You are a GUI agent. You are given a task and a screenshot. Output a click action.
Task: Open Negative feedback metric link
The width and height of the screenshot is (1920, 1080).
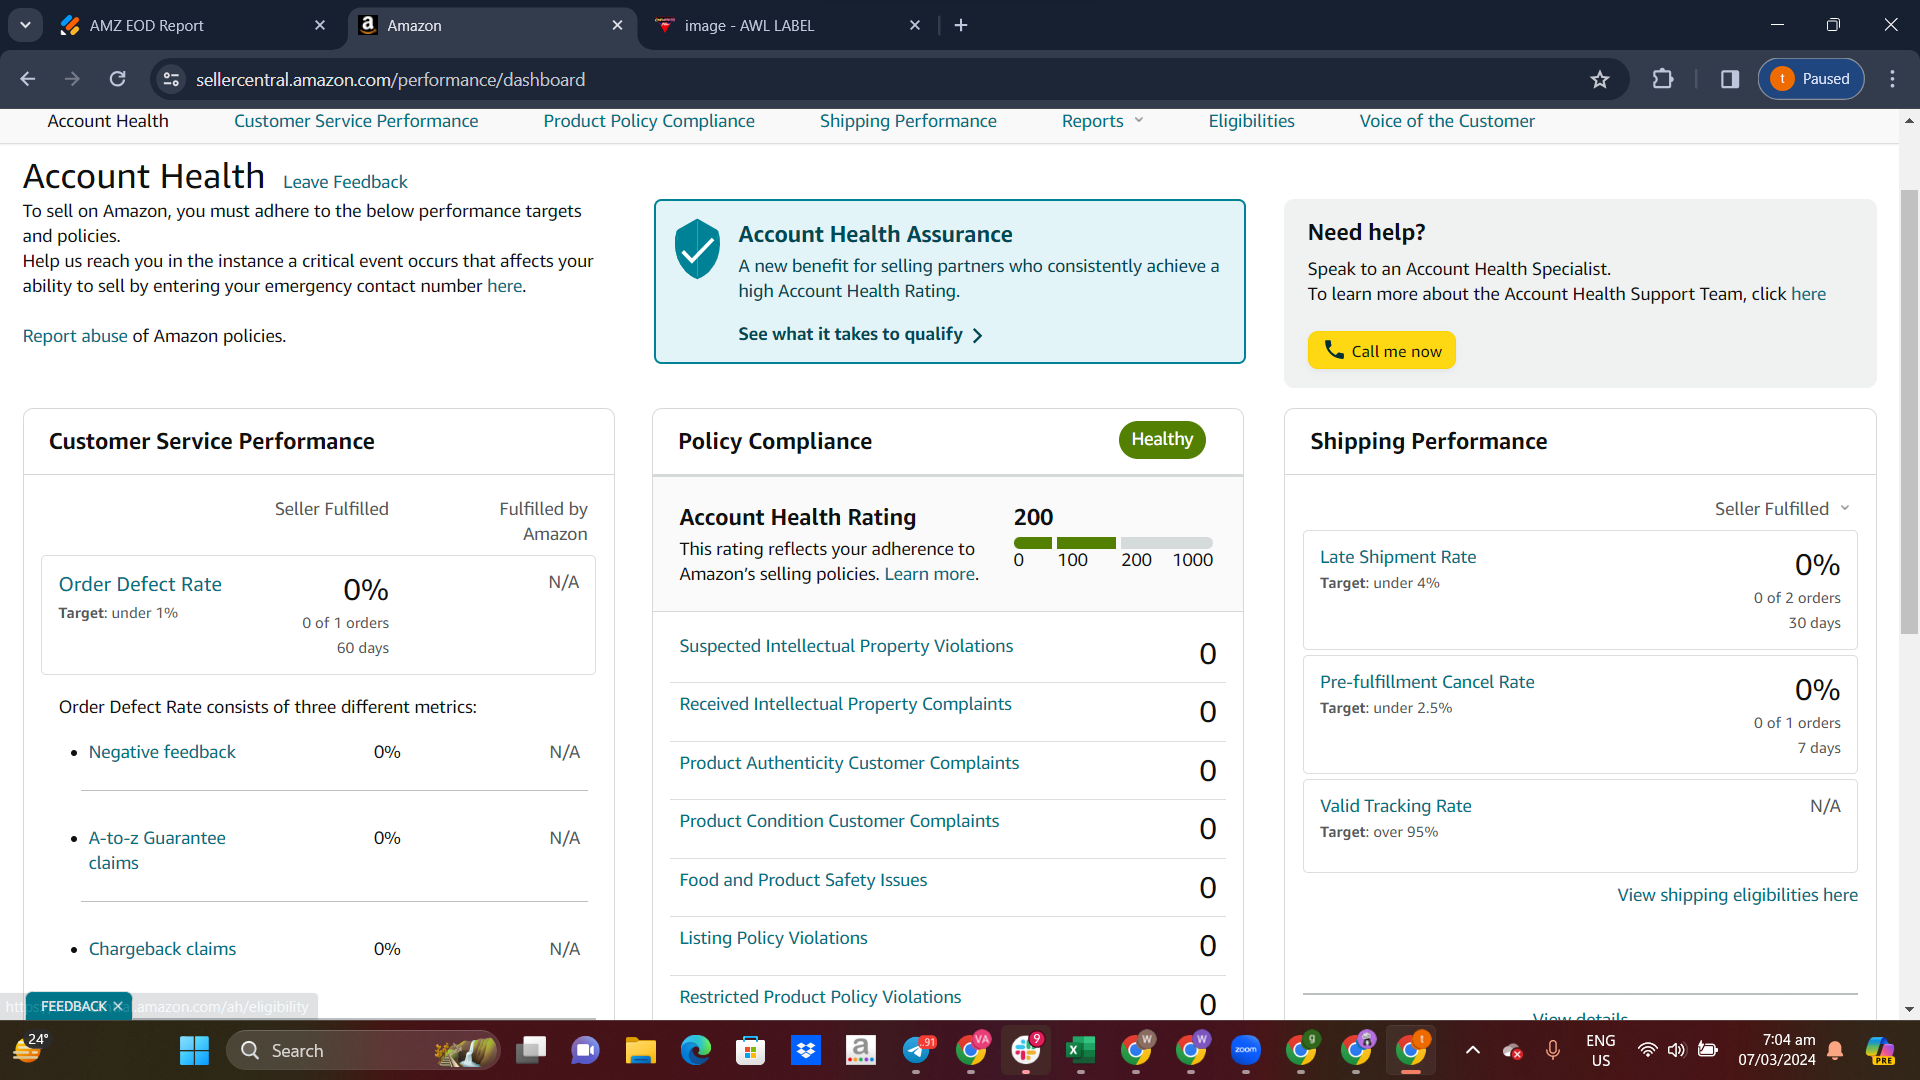pos(162,752)
